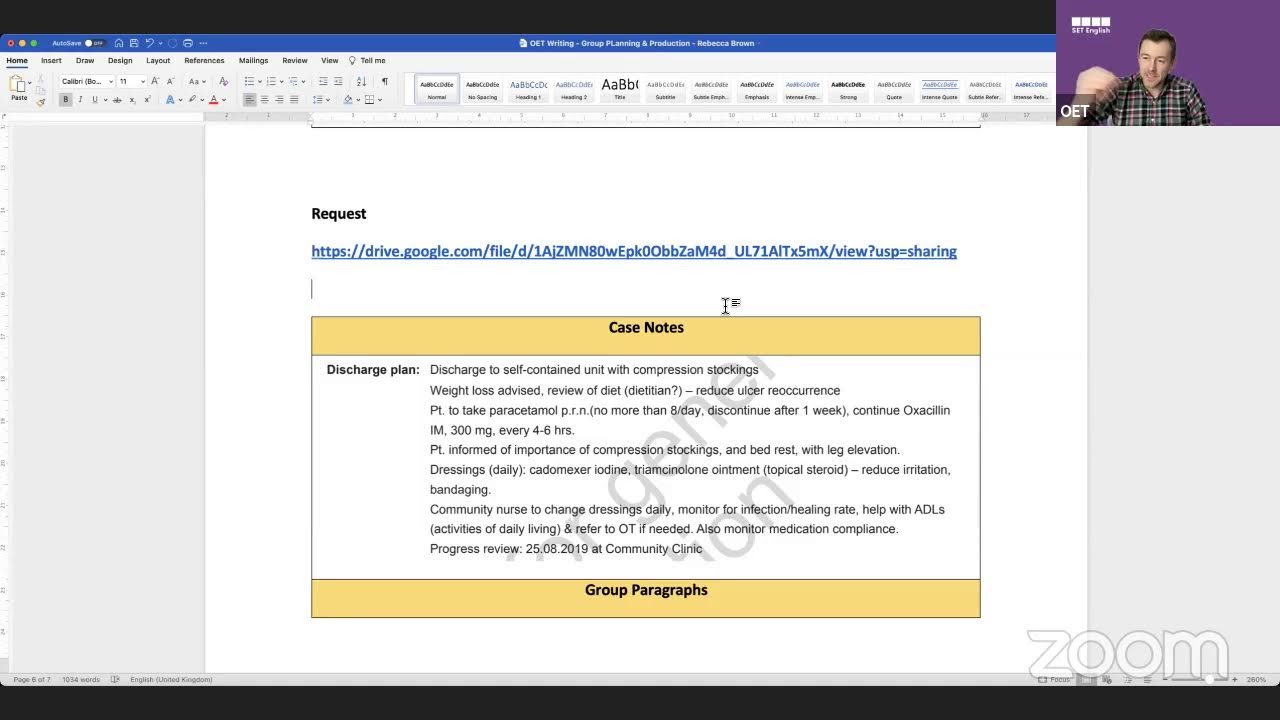The image size is (1280, 720).
Task: Switch to the View tab
Action: coord(330,60)
